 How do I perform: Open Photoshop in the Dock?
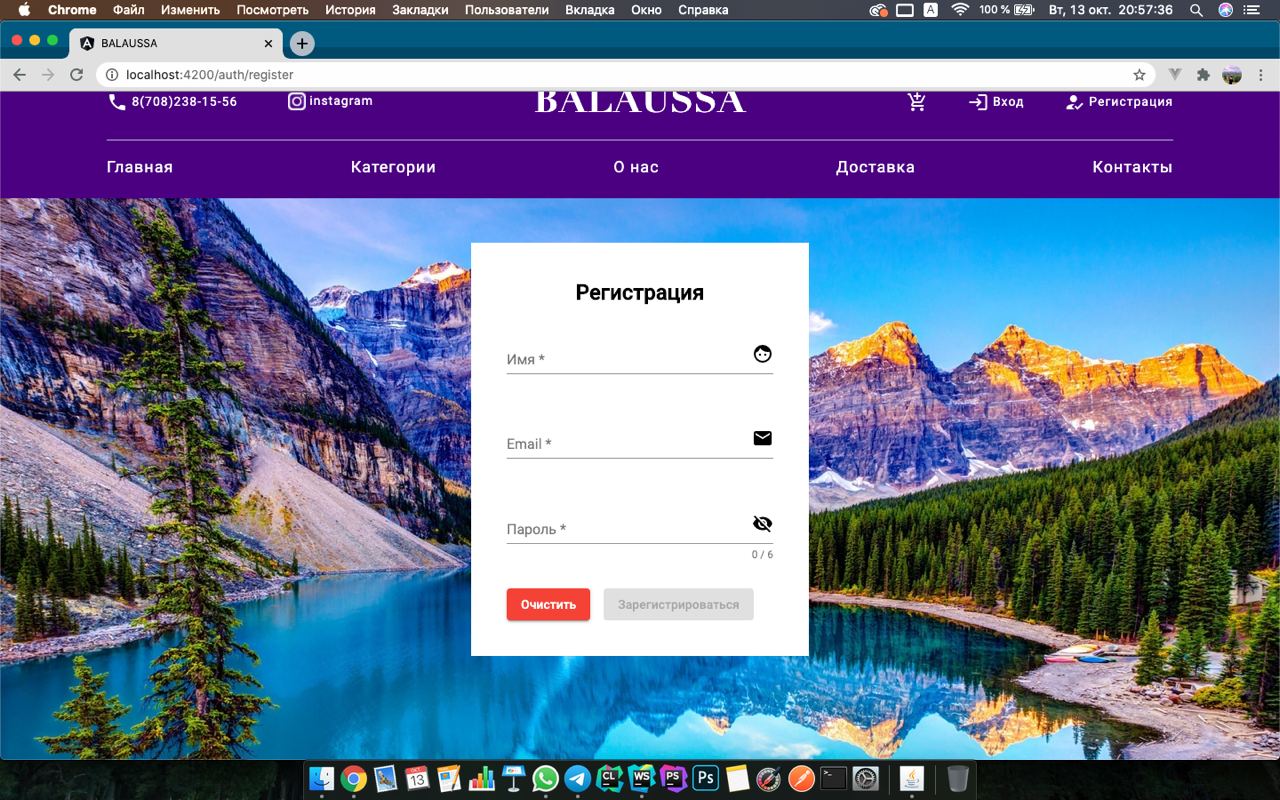coord(705,778)
